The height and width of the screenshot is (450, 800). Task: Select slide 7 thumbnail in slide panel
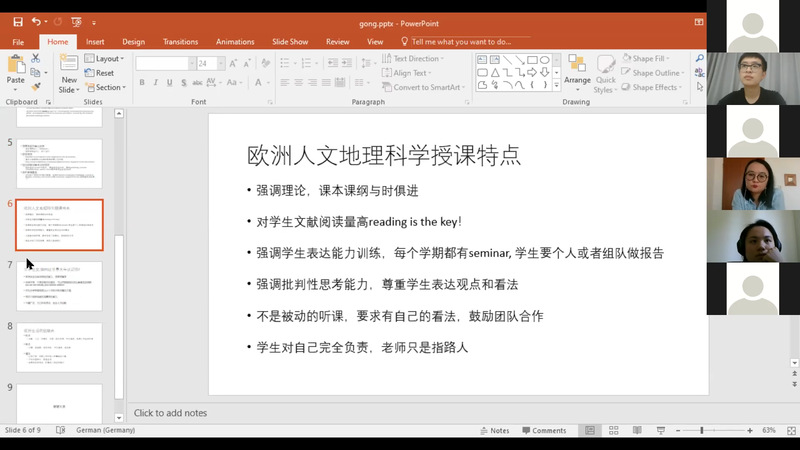[x=59, y=284]
